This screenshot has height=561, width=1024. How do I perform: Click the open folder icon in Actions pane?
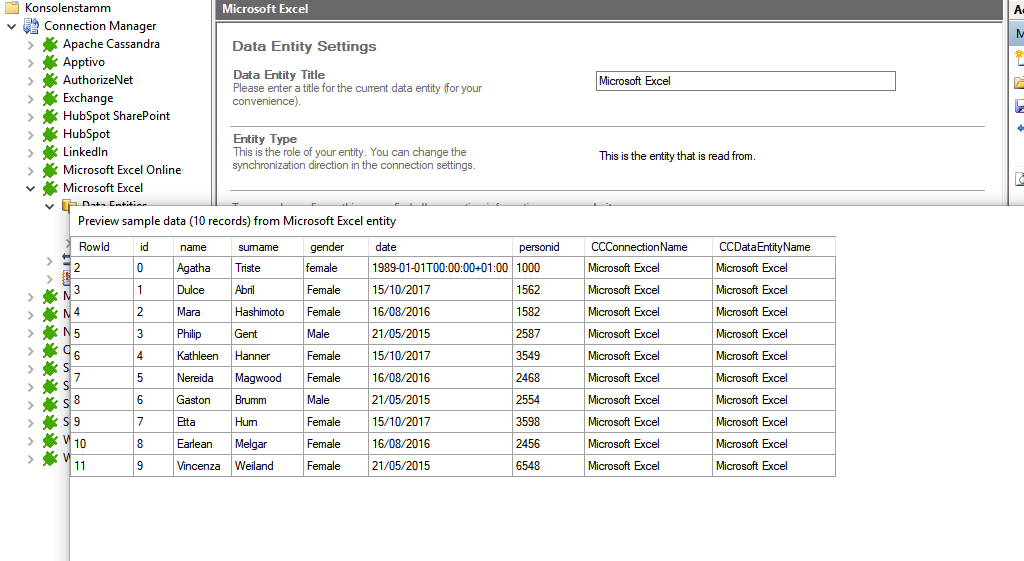pos(1019,83)
